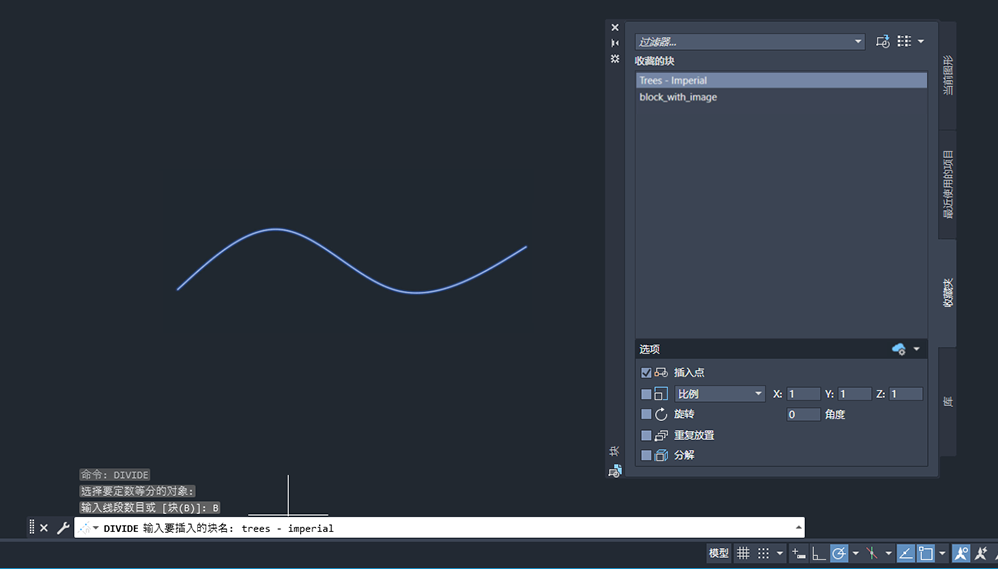Switch to the 收藏夹 tab
Screen dimensions: 998x569
pos(948,293)
